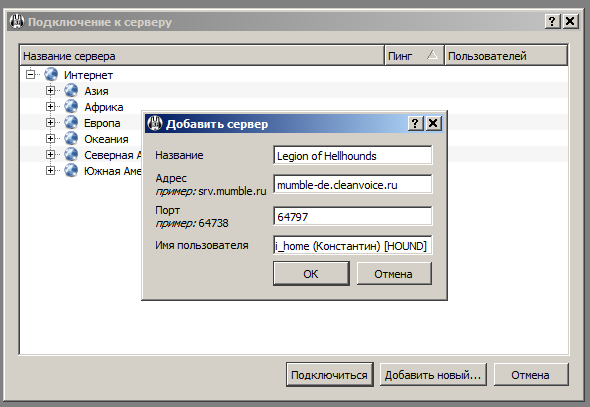Click the Название сервера column header
Viewport: 590px width, 407px height.
(202, 56)
